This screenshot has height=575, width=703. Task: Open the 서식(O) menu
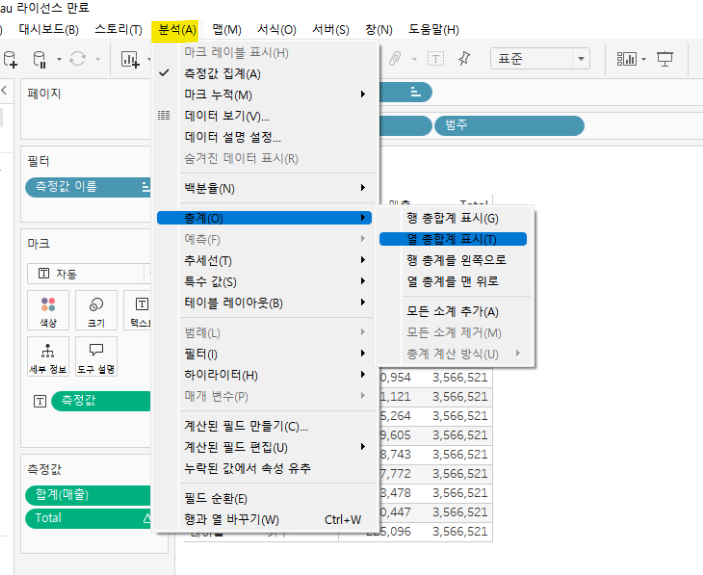277,30
